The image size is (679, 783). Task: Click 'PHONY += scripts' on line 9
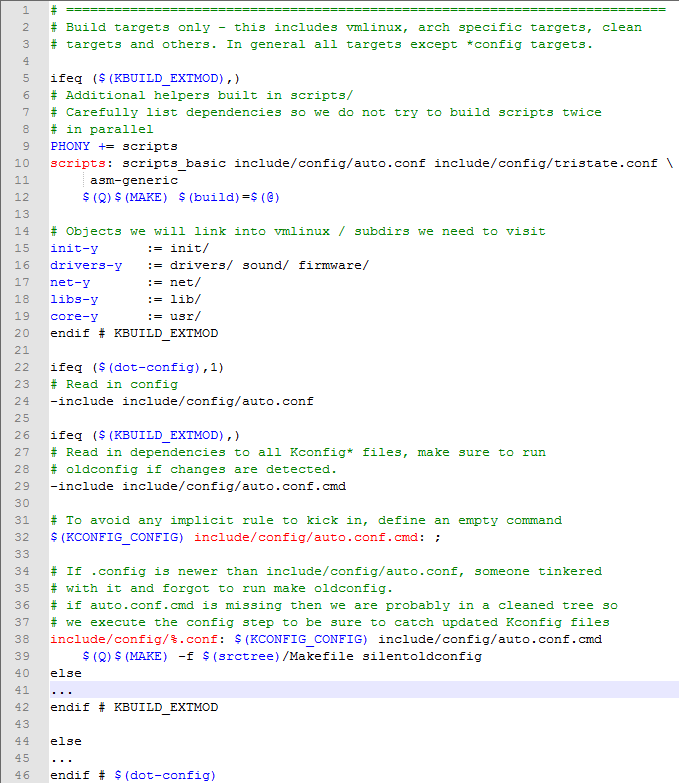click(114, 146)
